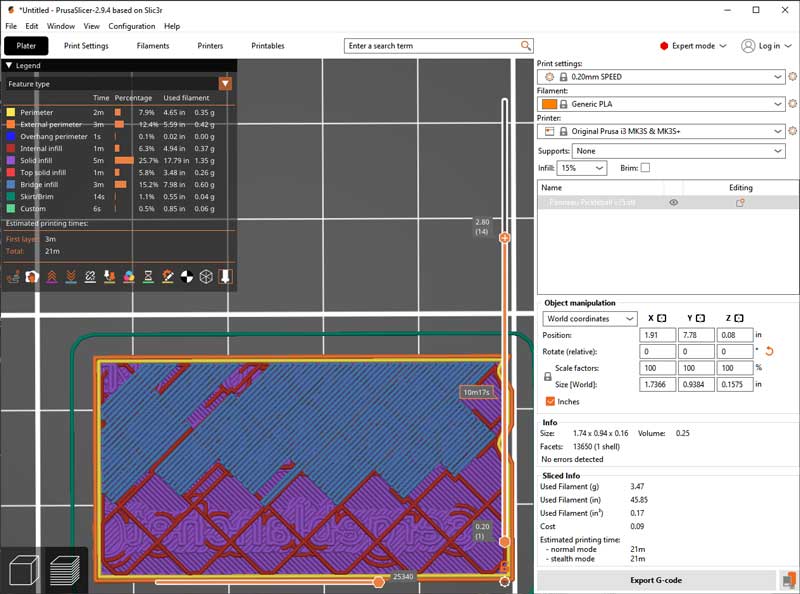The height and width of the screenshot is (594, 800).
Task: Open the Infill percentage dropdown
Action: pyautogui.click(x=582, y=168)
